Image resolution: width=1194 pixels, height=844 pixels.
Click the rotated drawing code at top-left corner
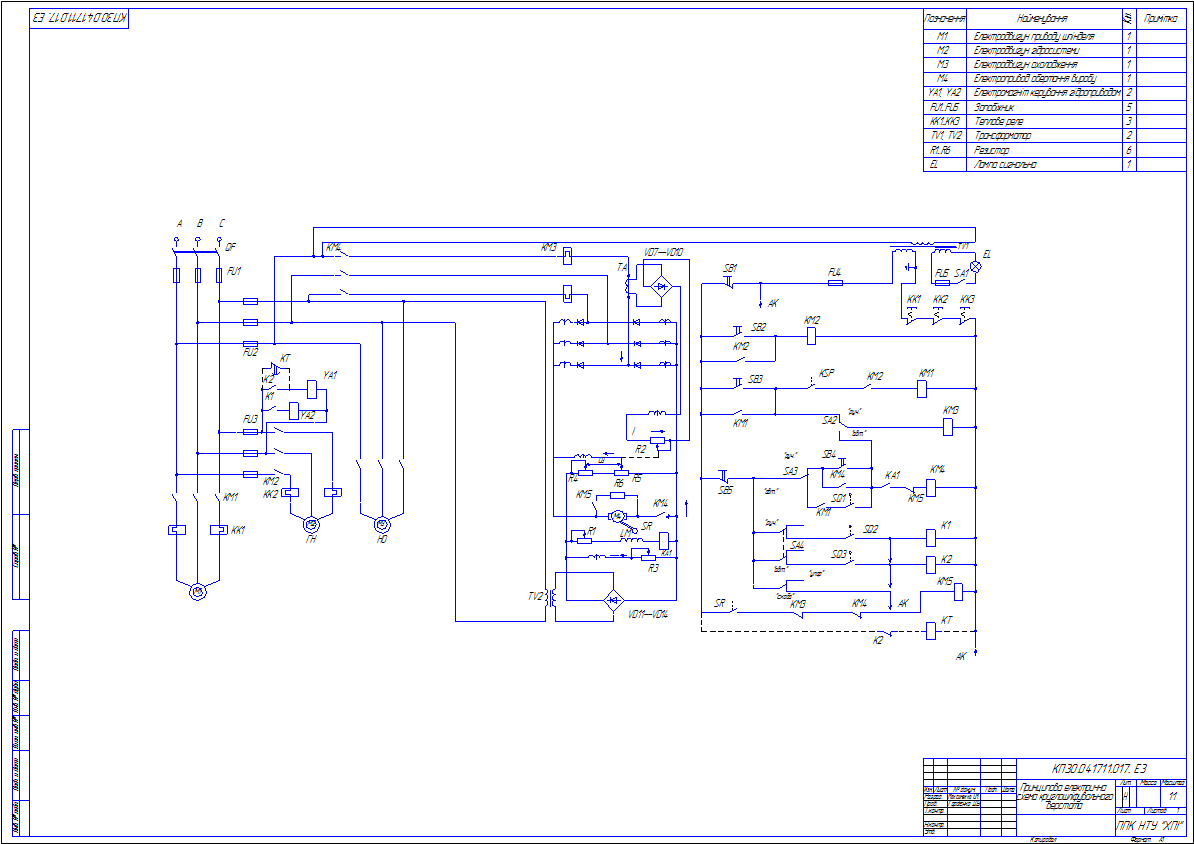pyautogui.click(x=81, y=18)
